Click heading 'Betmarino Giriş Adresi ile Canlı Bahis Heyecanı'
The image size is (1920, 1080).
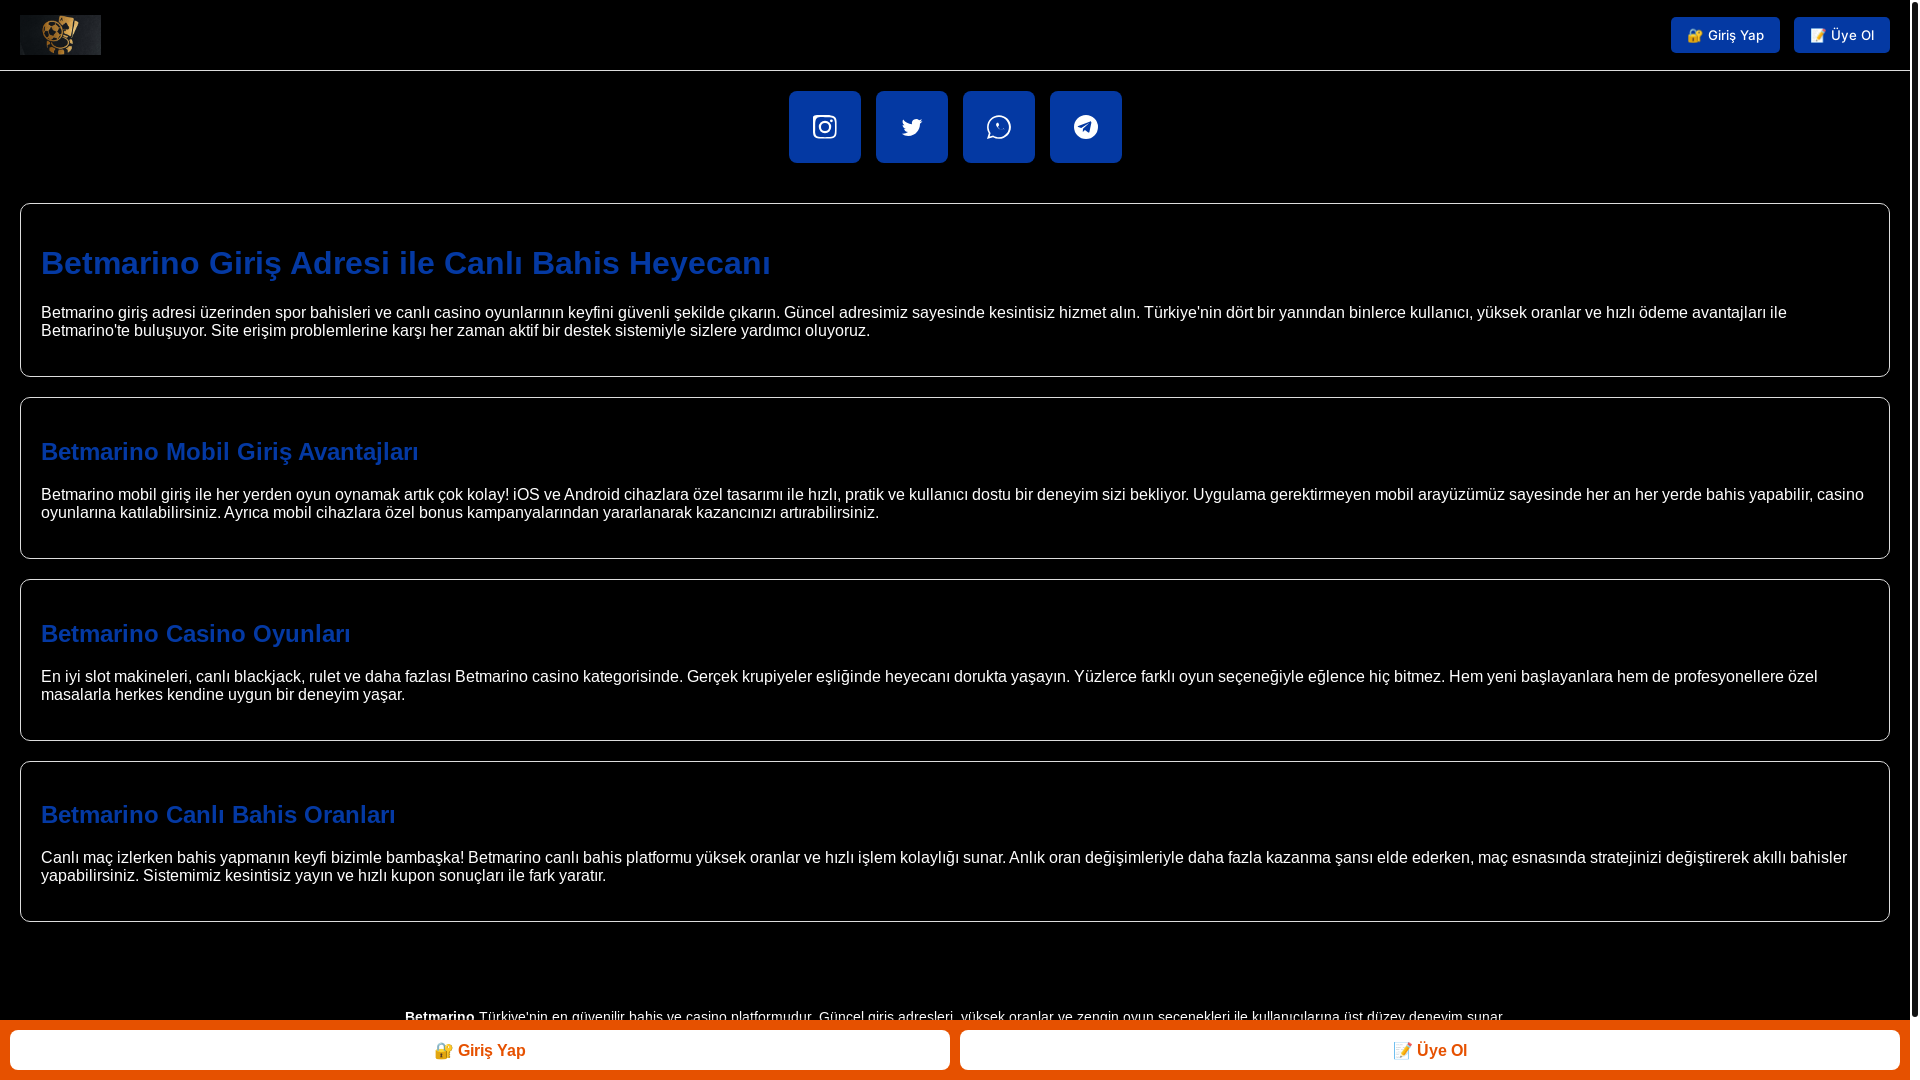[405, 263]
